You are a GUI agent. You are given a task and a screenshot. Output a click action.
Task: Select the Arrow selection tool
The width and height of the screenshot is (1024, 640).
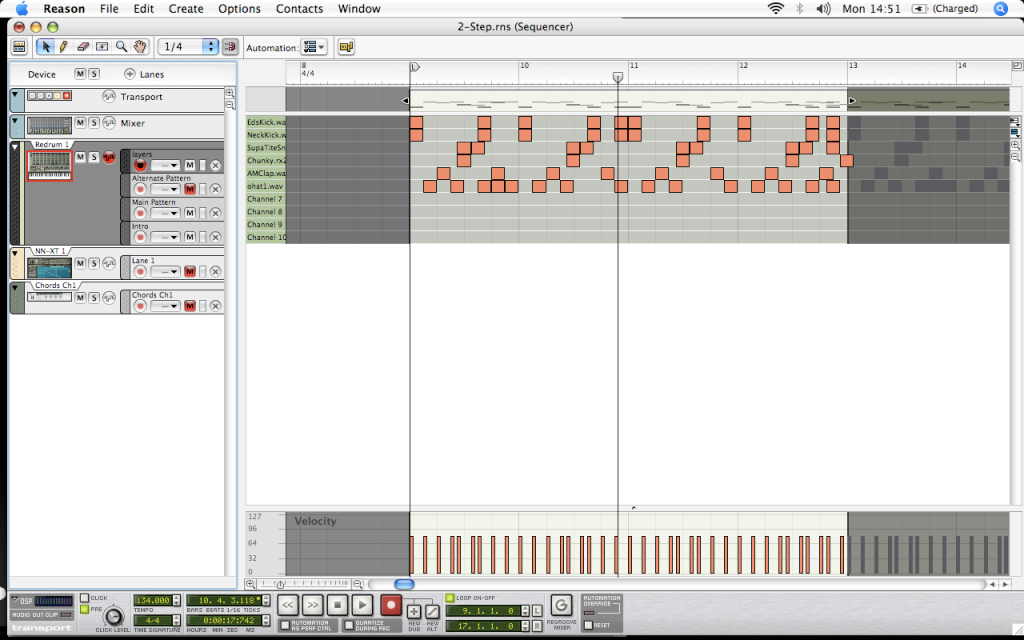pyautogui.click(x=45, y=46)
